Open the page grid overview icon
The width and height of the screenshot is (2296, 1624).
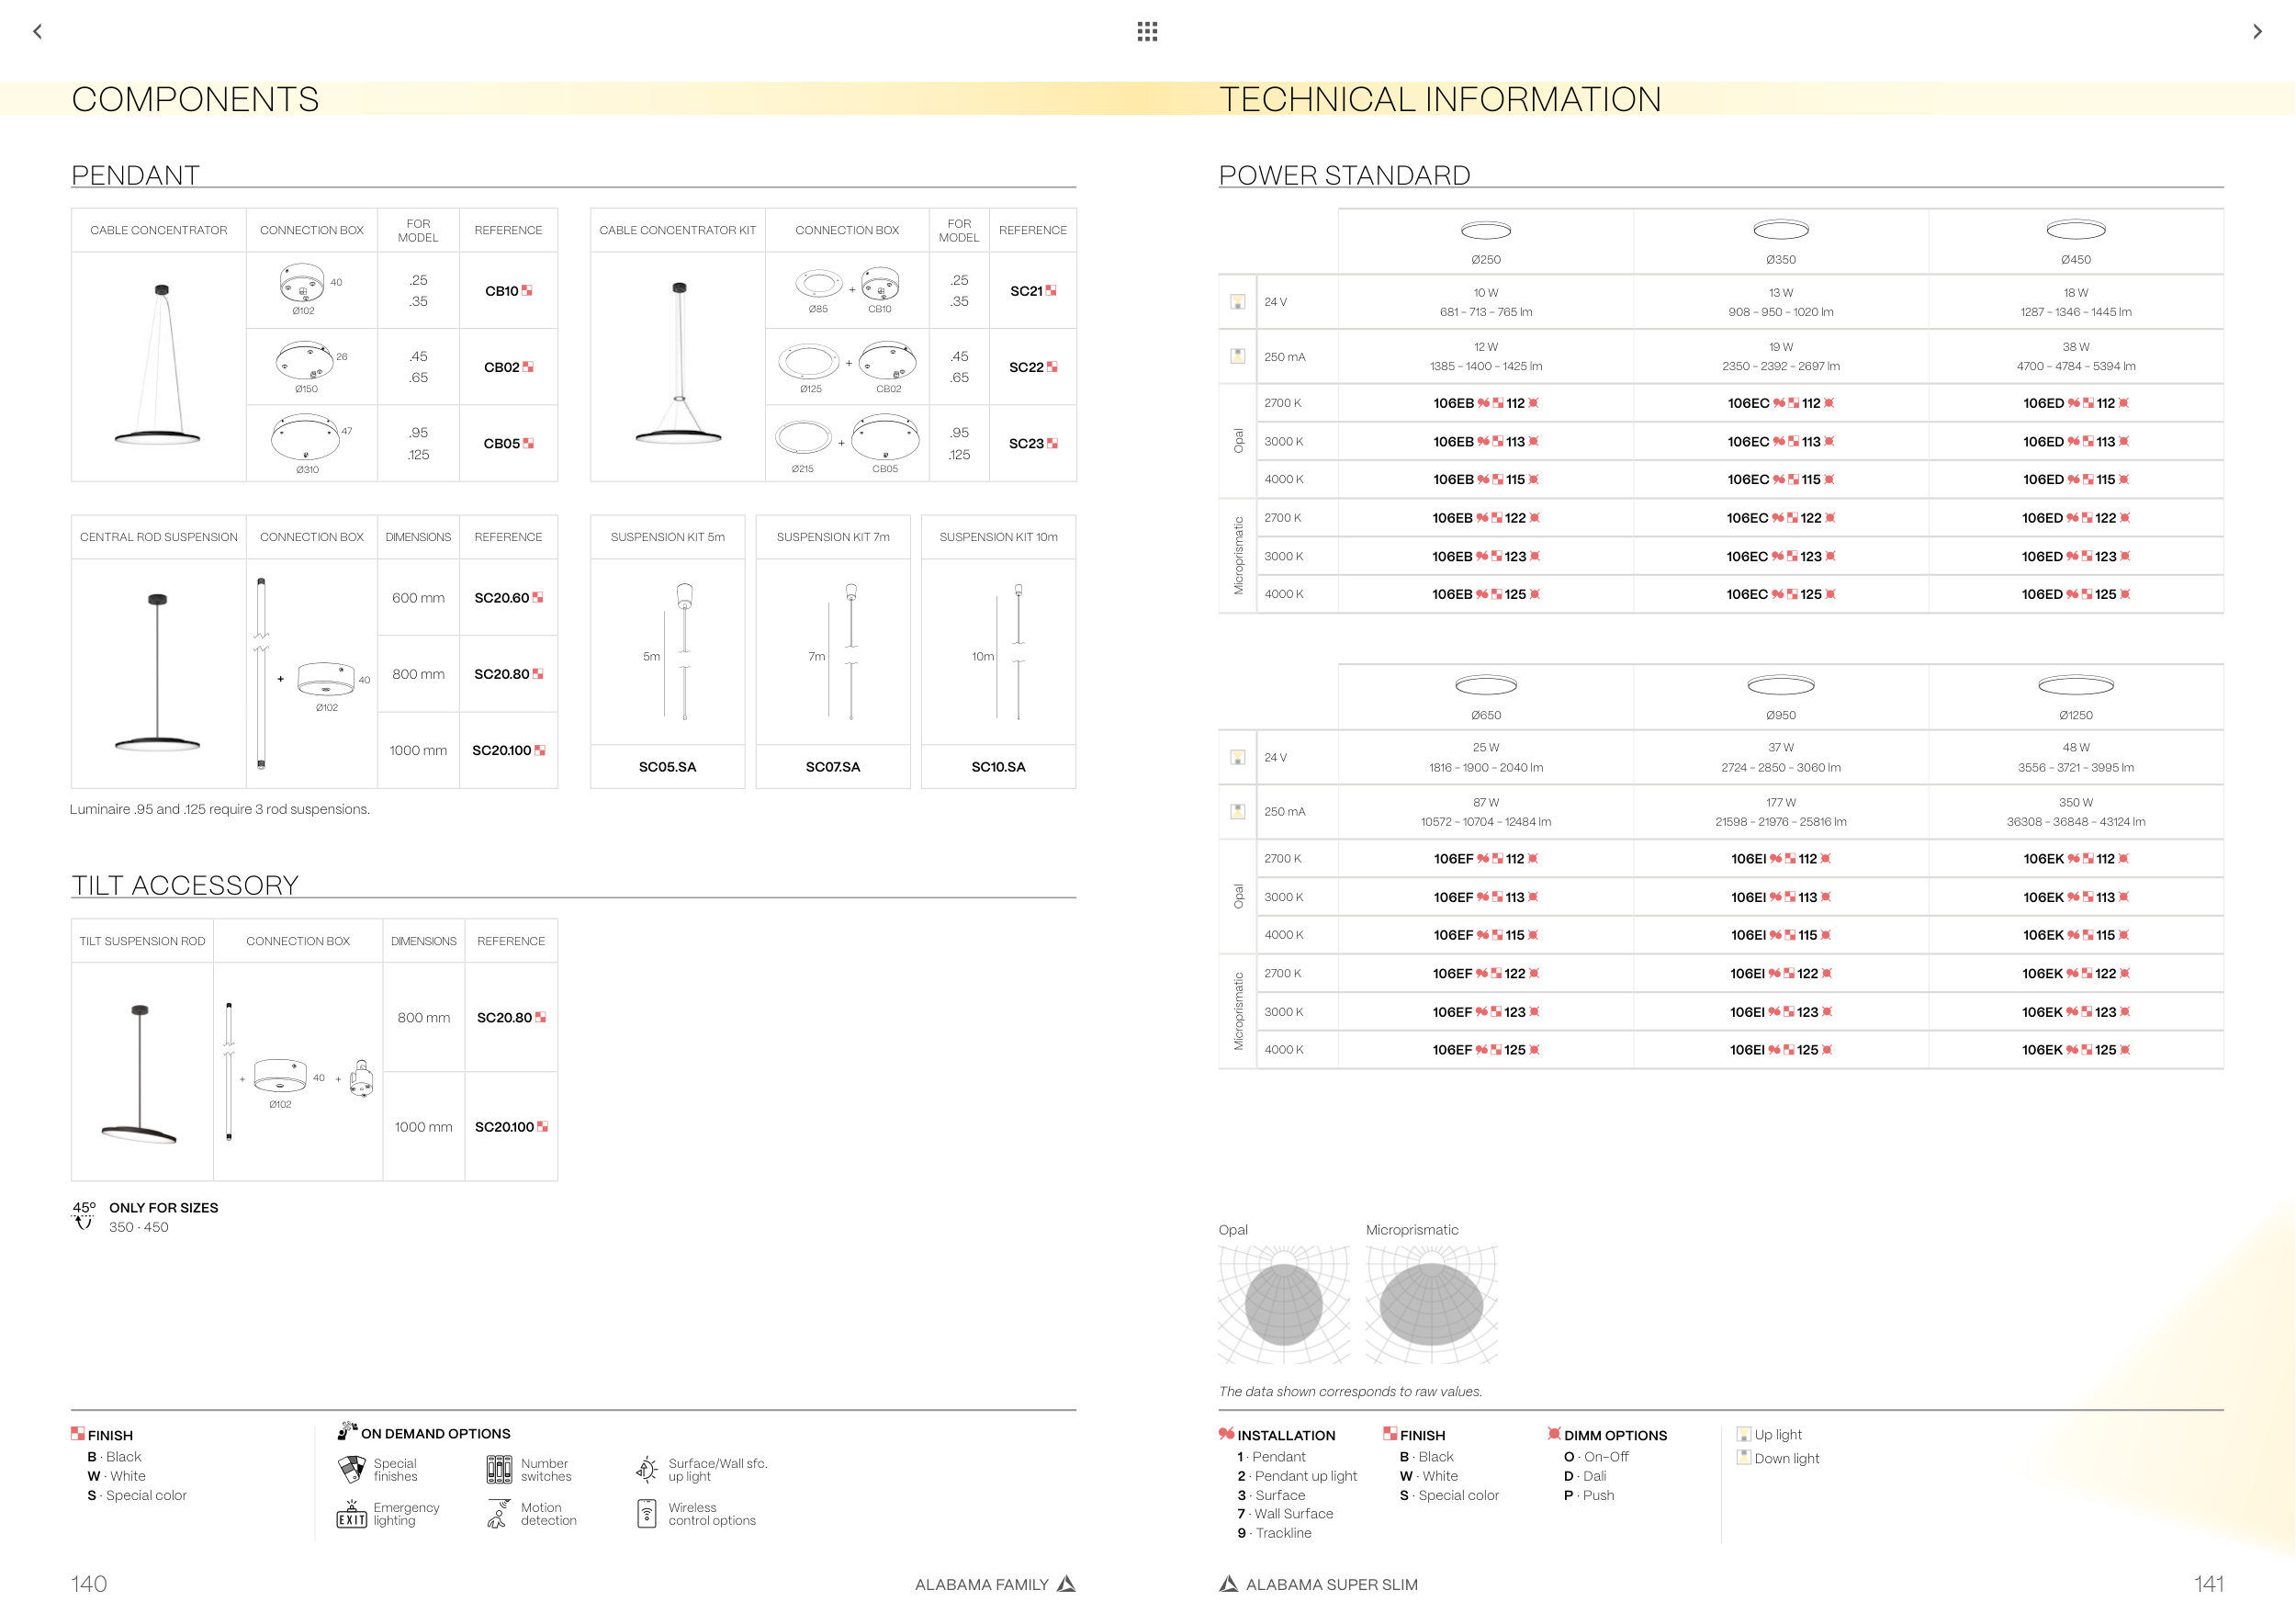(x=1147, y=31)
